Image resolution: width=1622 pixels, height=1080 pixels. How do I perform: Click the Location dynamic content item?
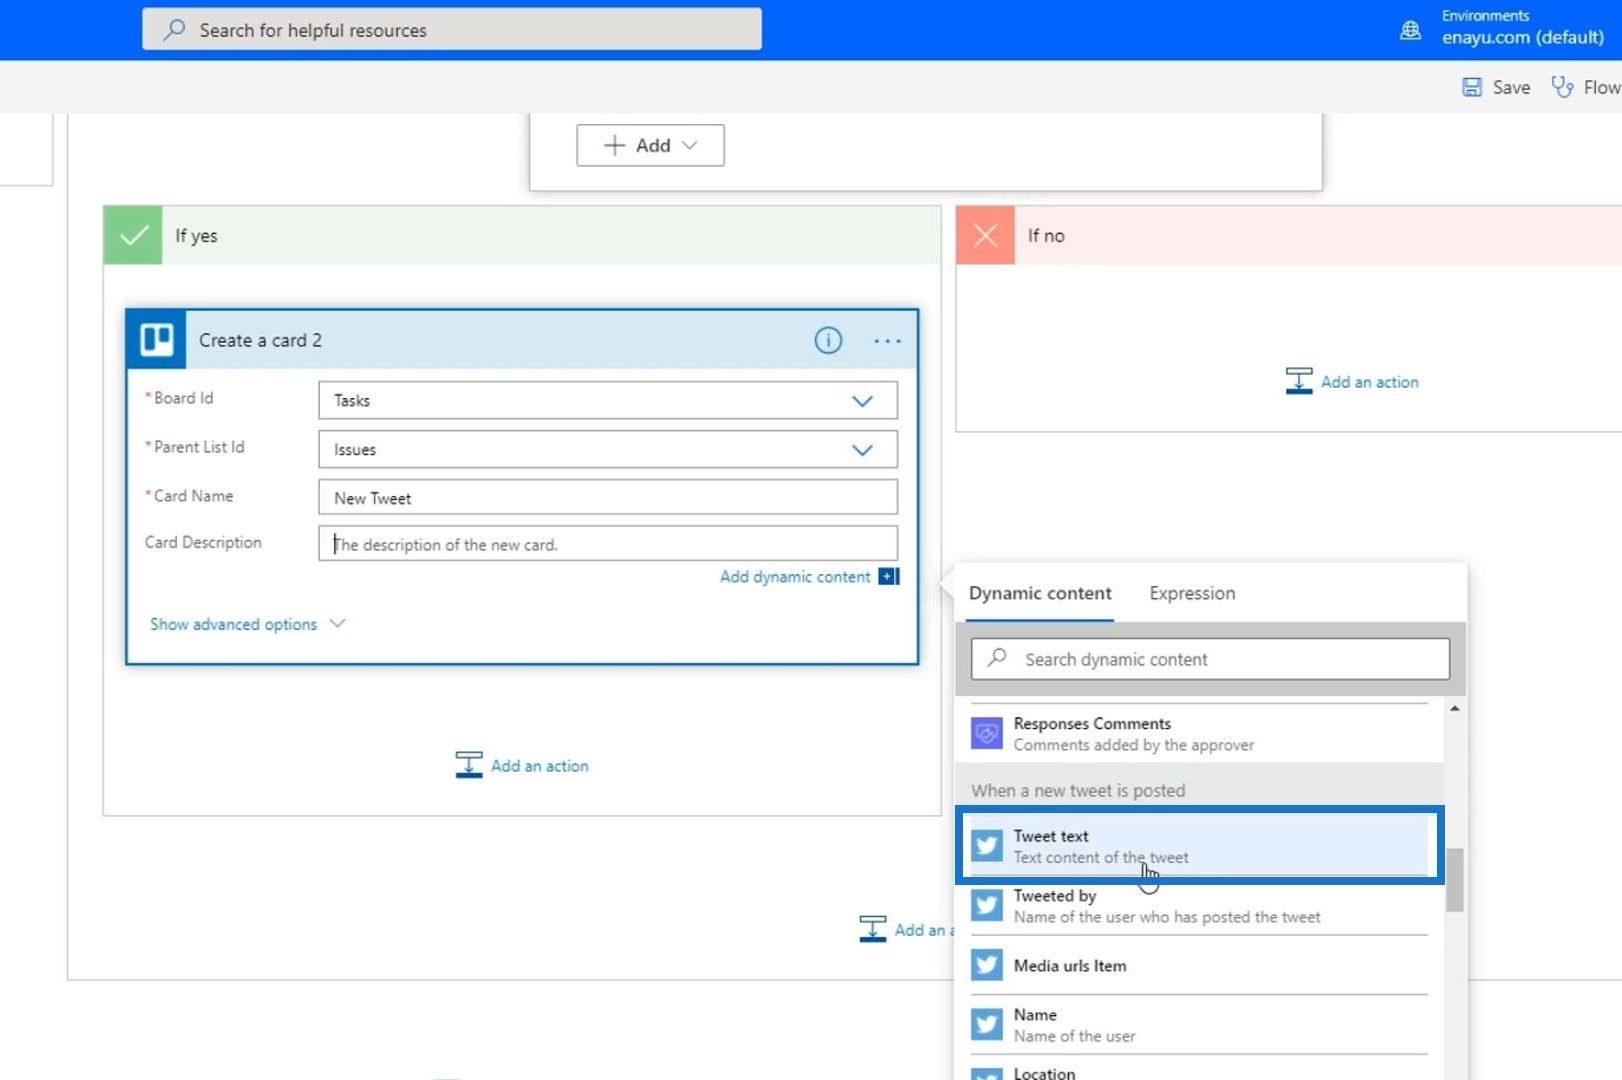1199,1069
